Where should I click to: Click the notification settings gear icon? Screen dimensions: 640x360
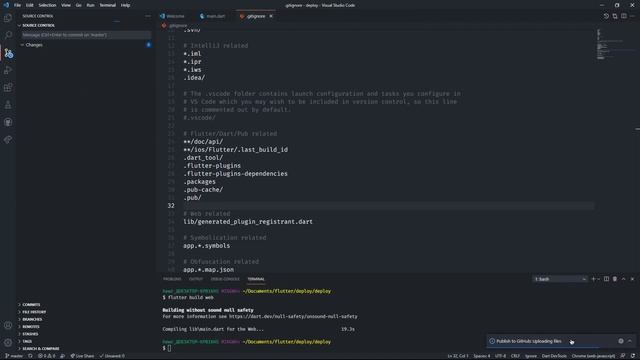pyautogui.click(x=621, y=341)
